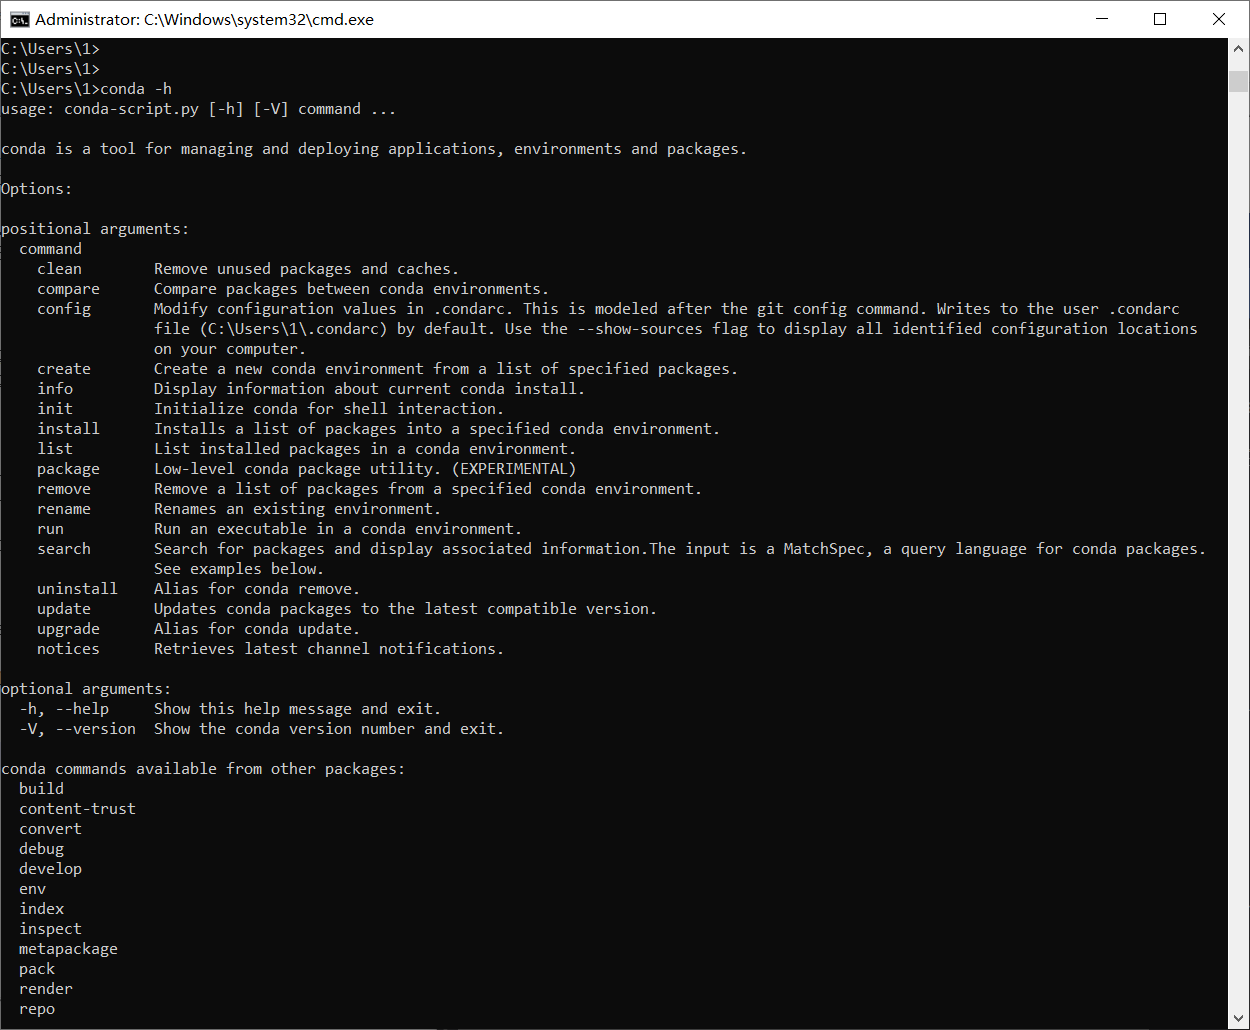This screenshot has height=1030, width=1250.
Task: Click the 'conda -h' command text
Action: point(136,89)
